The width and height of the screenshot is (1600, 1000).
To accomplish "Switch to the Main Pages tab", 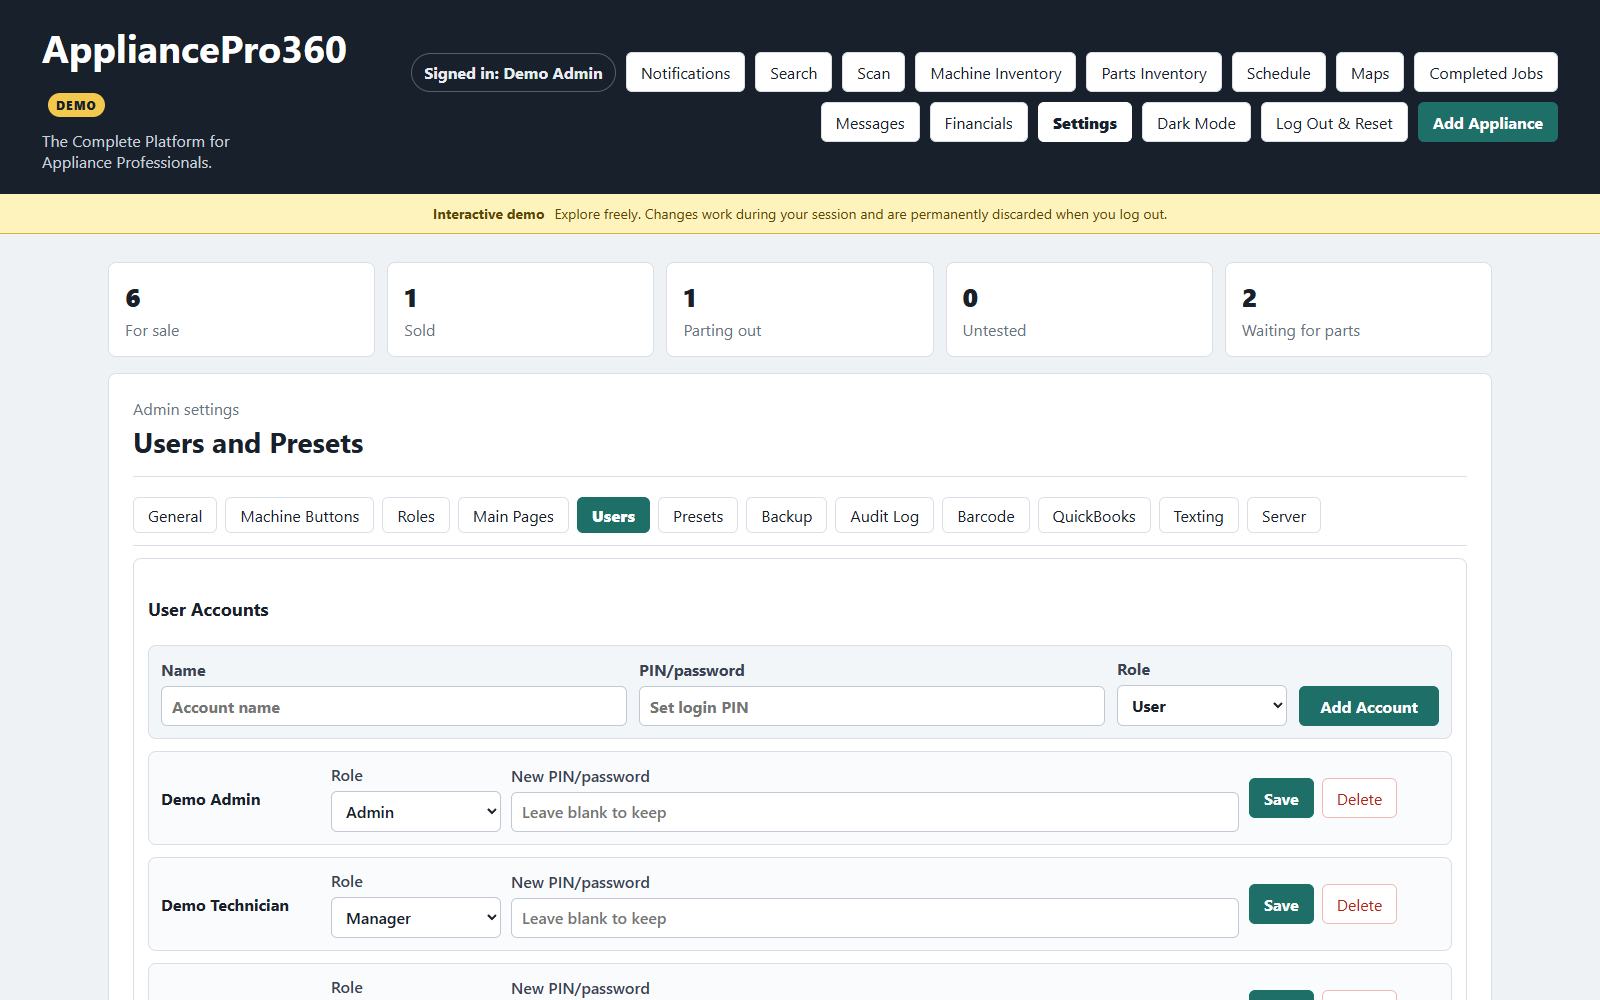I will [x=513, y=516].
